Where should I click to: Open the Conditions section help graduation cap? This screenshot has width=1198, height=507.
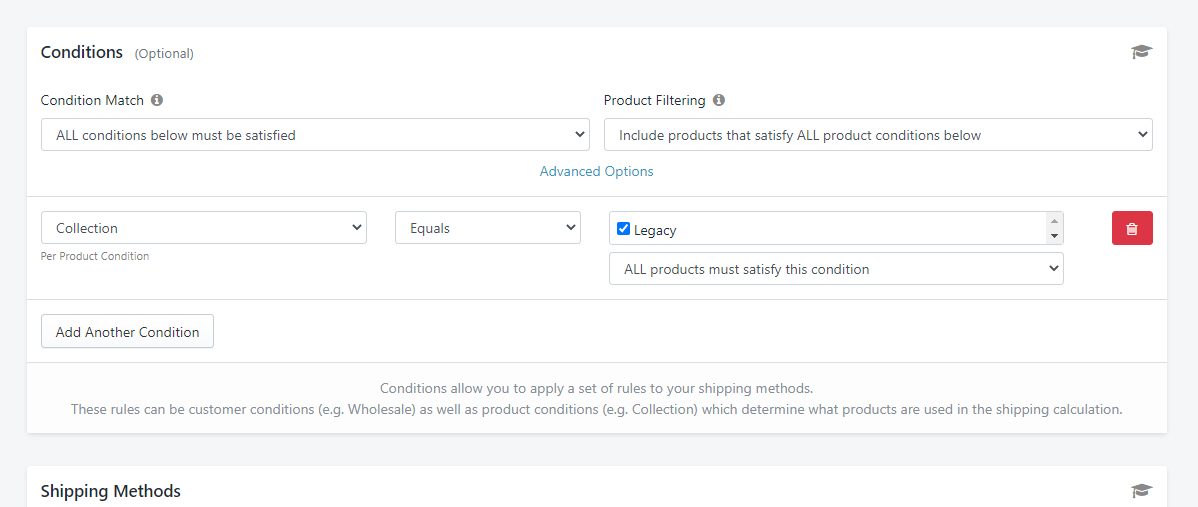pyautogui.click(x=1141, y=52)
